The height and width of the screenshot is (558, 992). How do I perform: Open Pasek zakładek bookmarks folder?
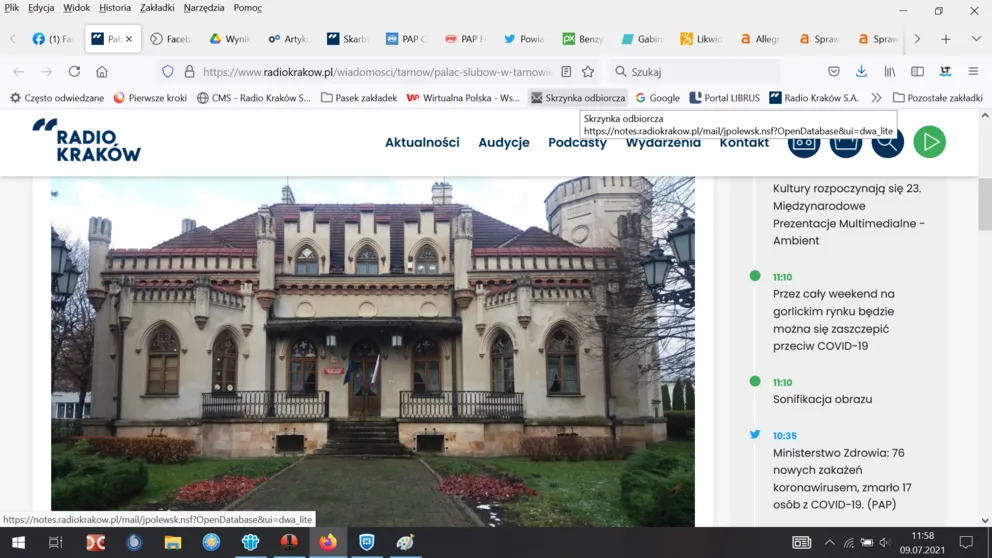359,97
